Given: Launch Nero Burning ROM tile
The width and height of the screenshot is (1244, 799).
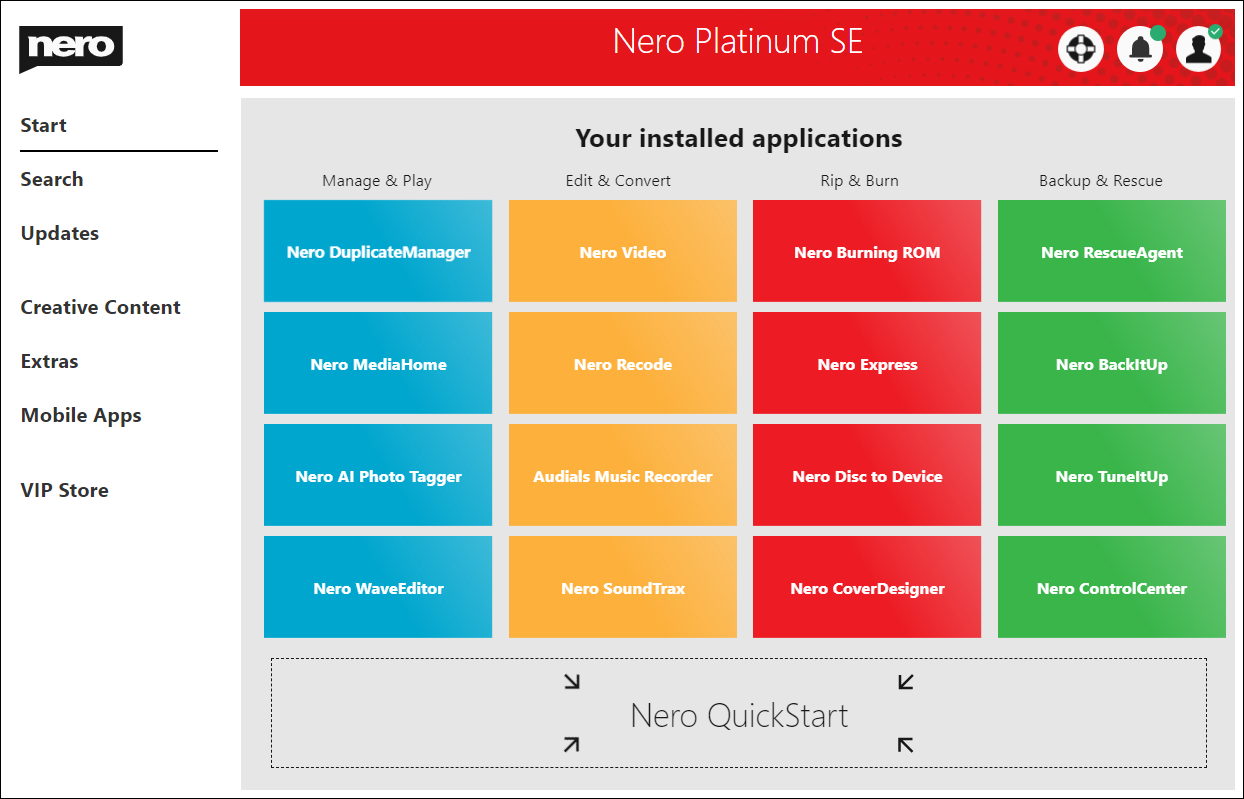Looking at the screenshot, I should click(x=867, y=252).
